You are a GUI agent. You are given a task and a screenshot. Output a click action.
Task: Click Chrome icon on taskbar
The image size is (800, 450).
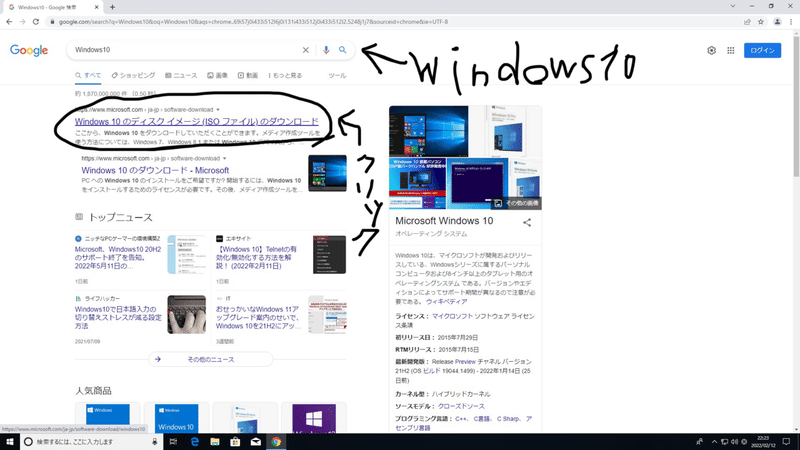coord(276,442)
